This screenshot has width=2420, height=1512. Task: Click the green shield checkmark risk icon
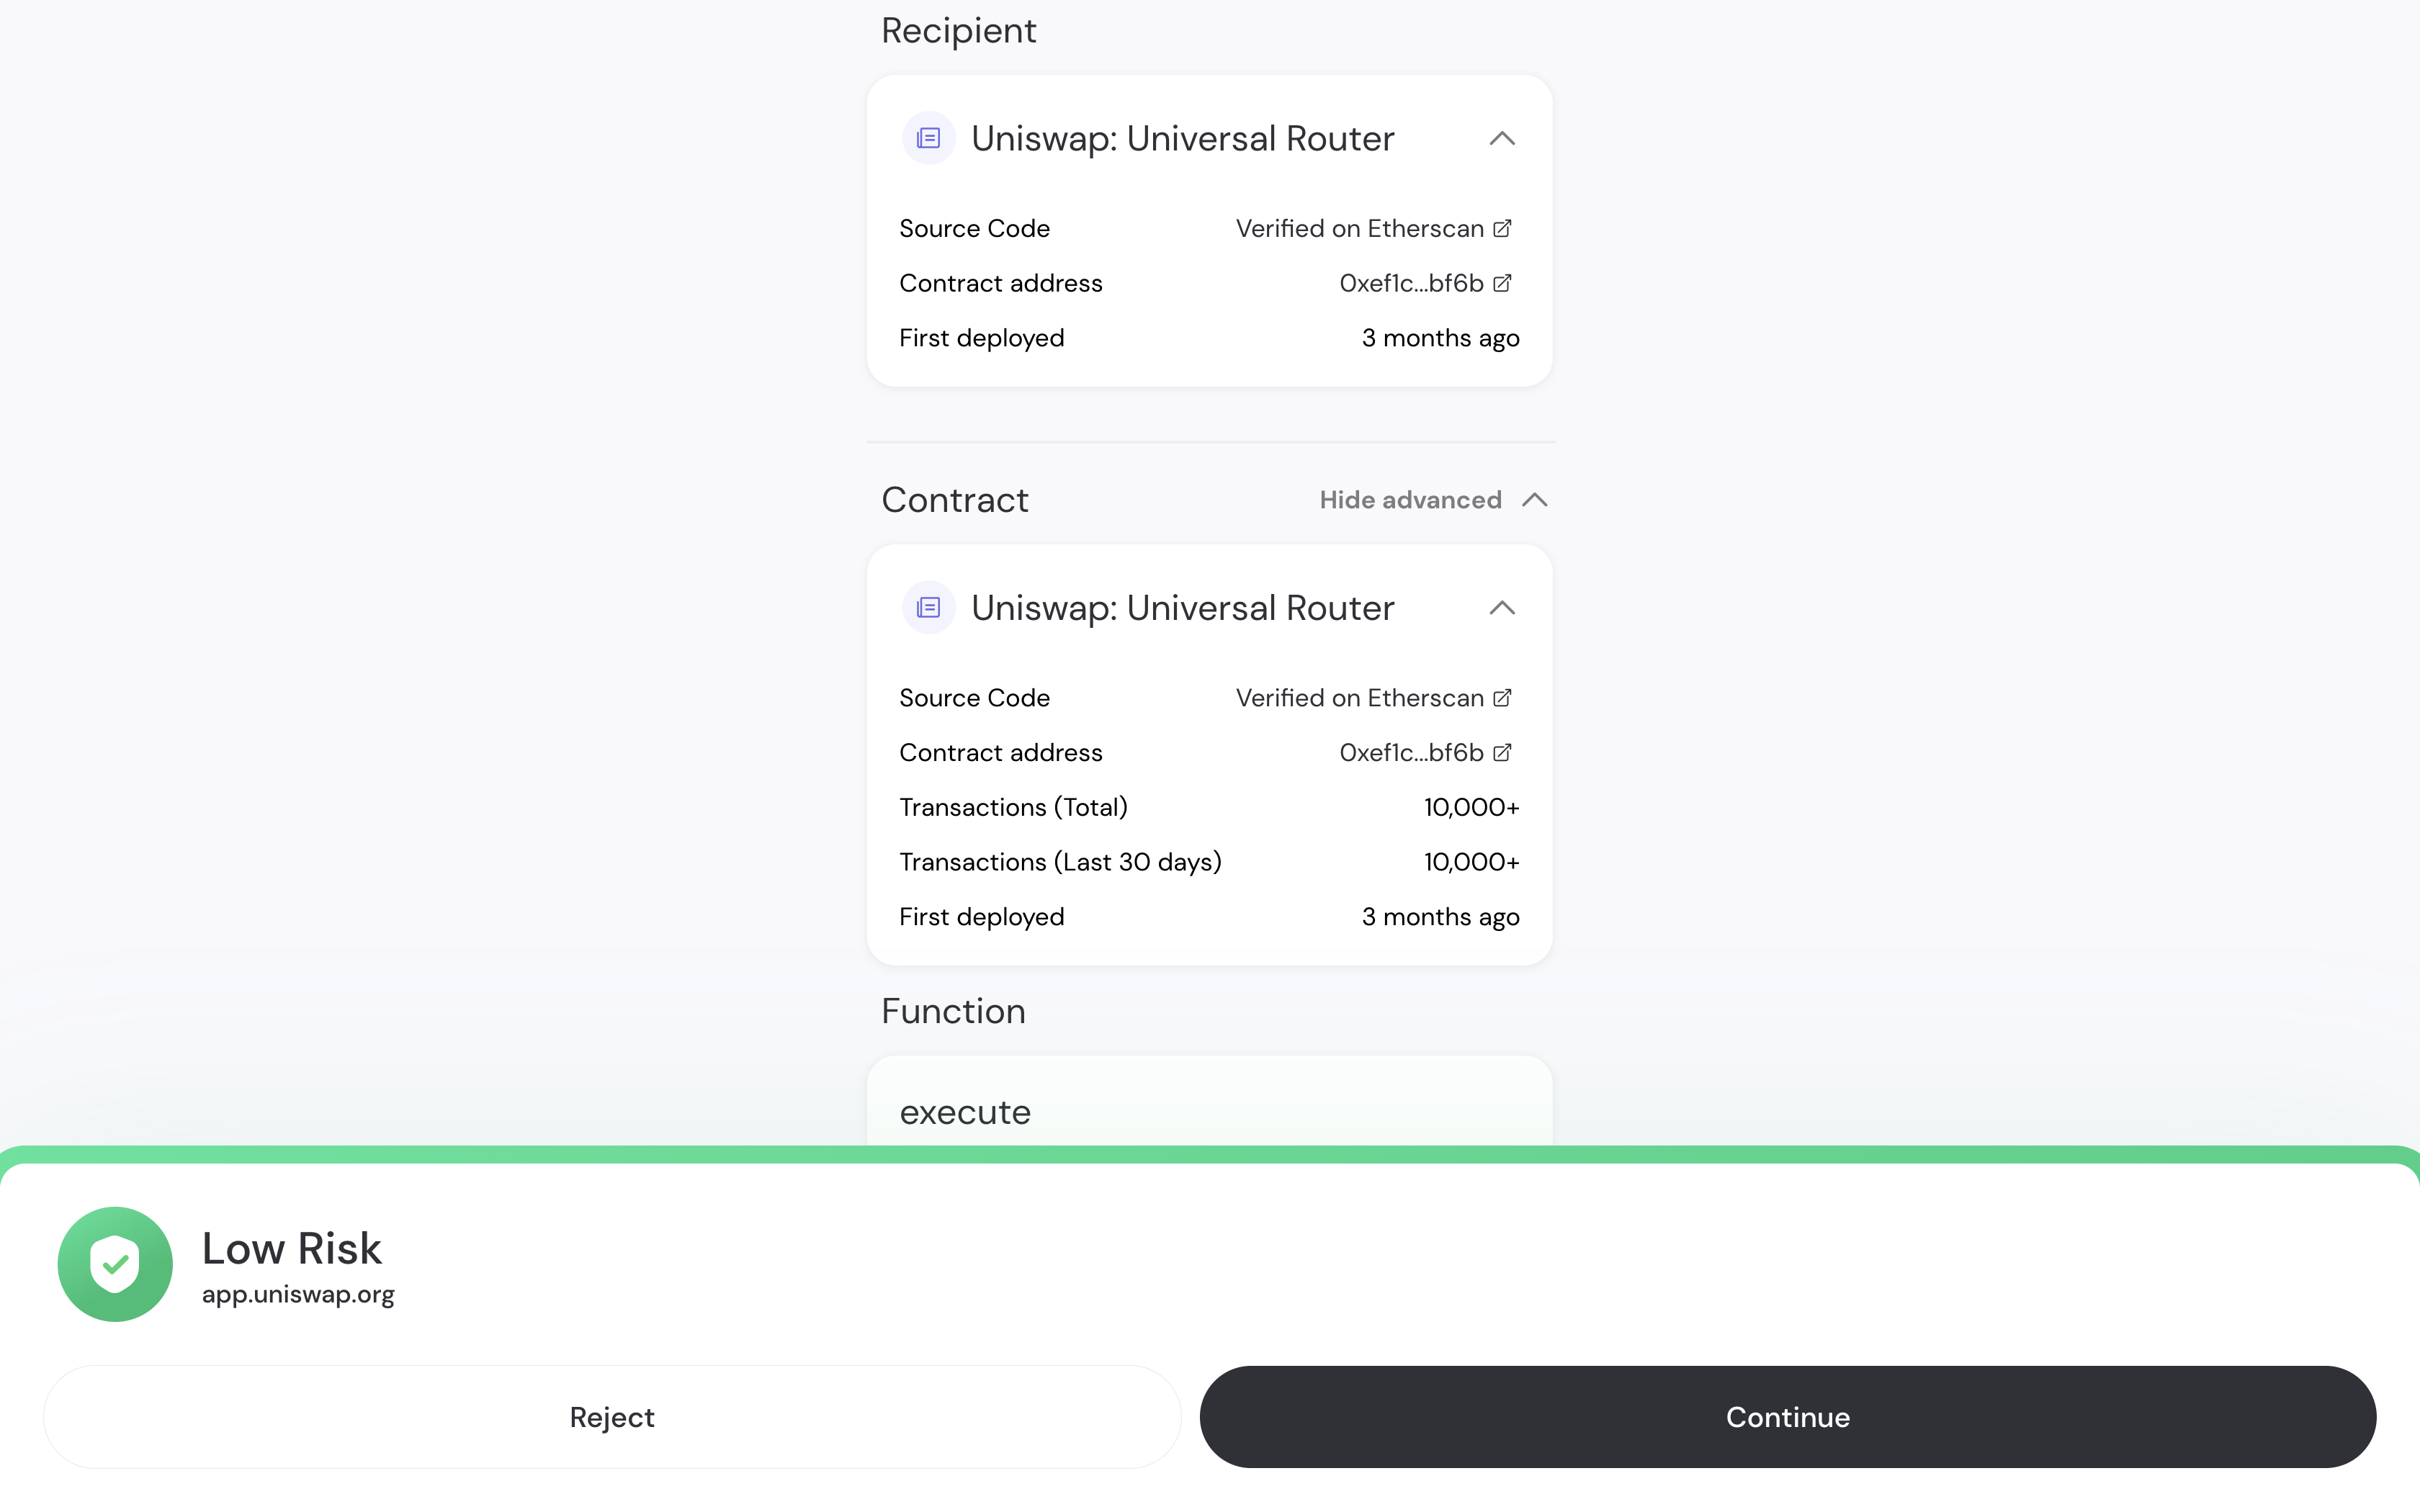[x=114, y=1264]
